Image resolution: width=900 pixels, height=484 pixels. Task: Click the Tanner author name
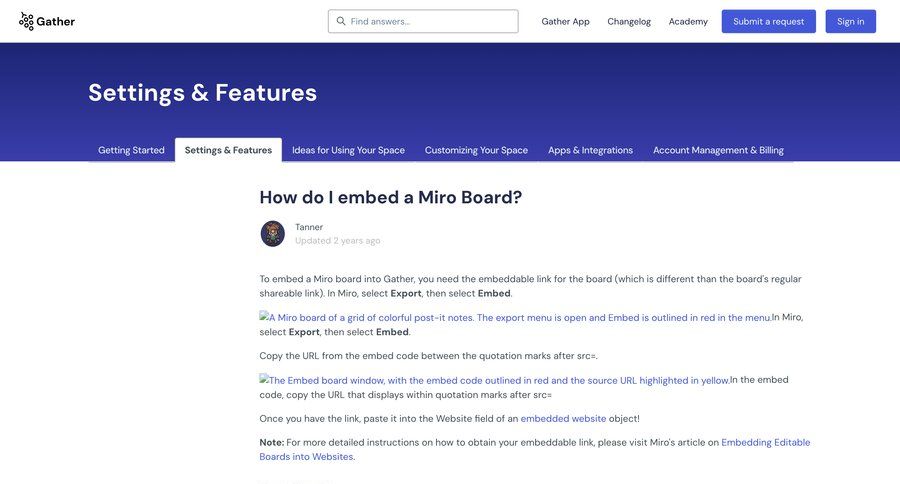pos(309,227)
